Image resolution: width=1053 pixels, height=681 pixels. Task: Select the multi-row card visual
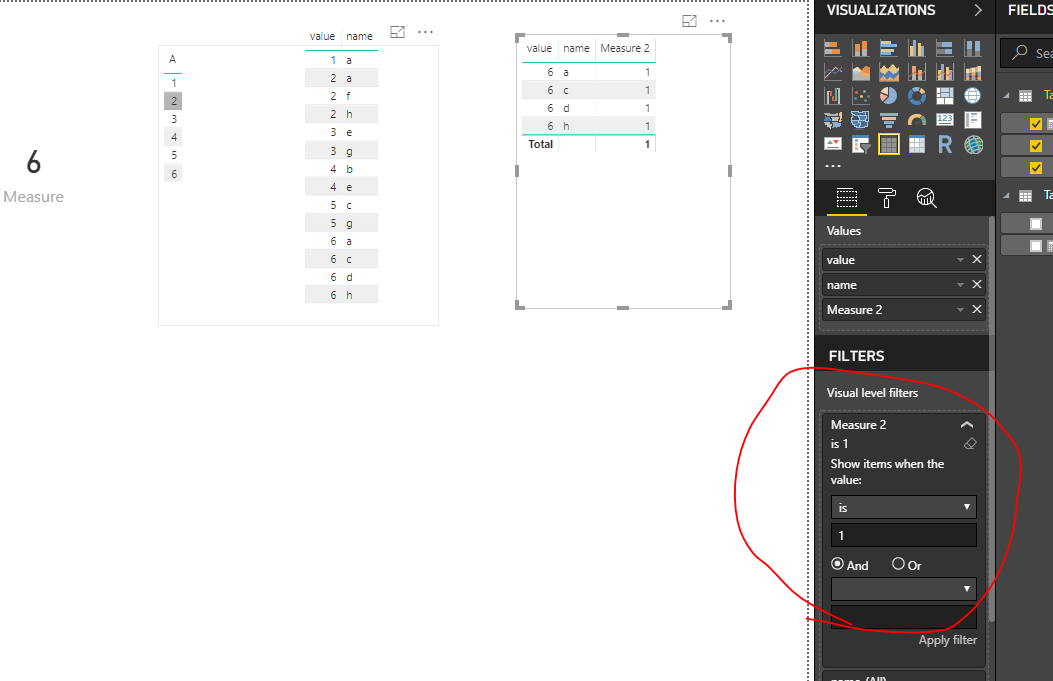pyautogui.click(x=972, y=120)
